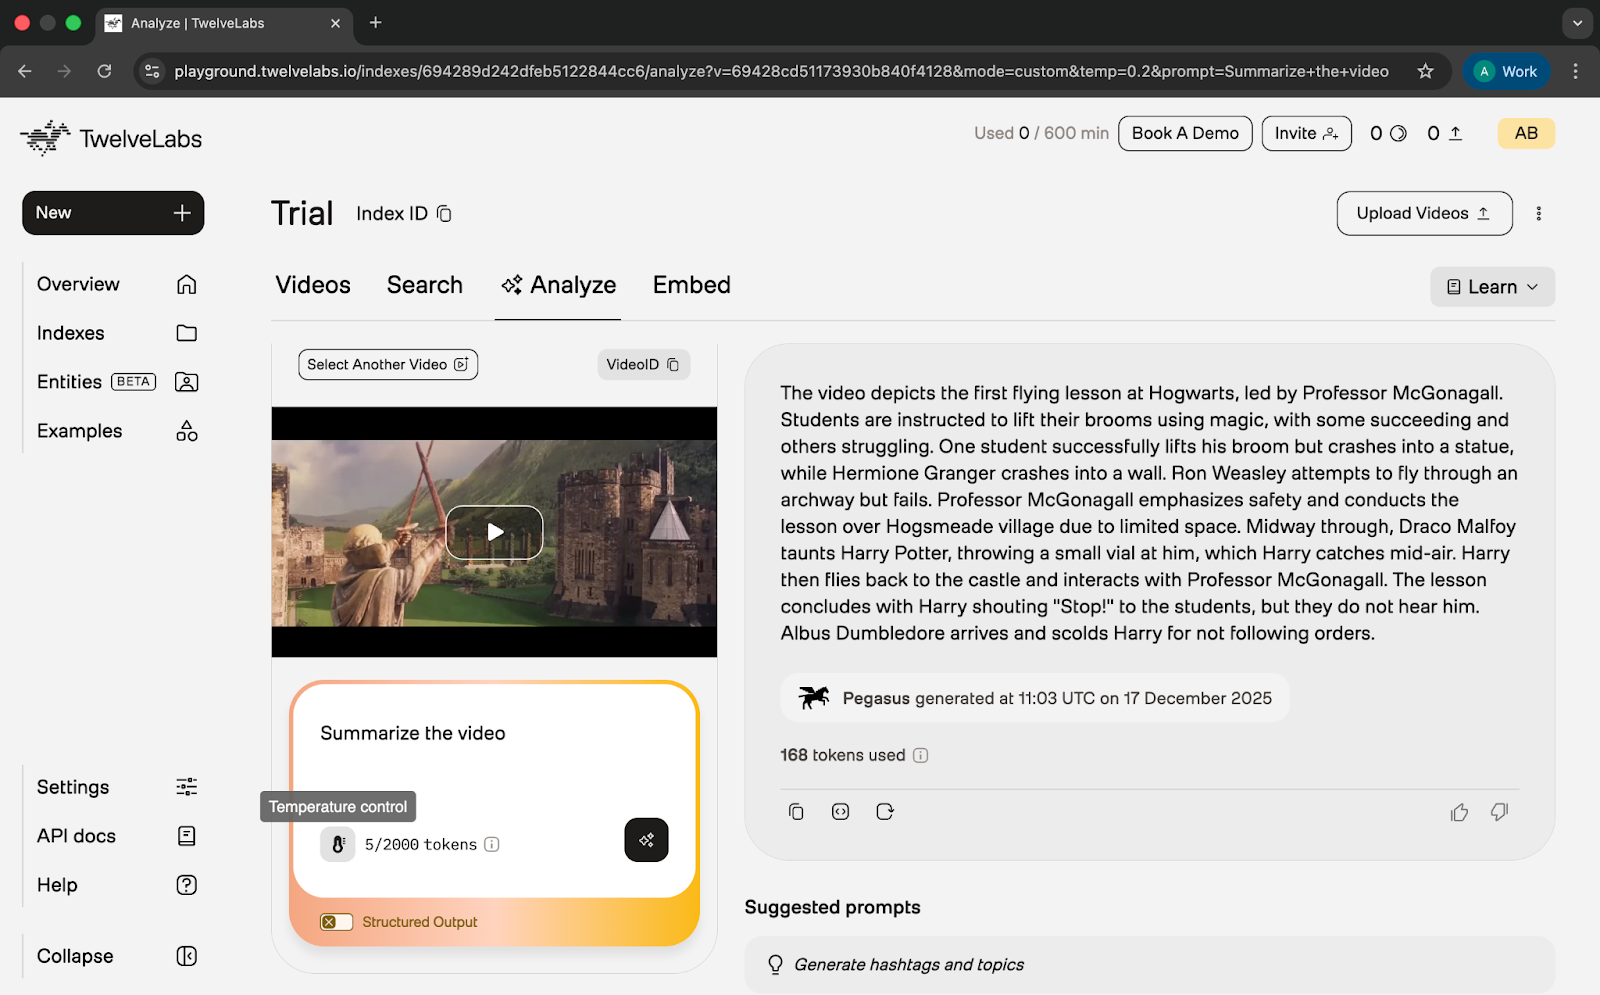Click Select Another Video button
Viewport: 1600px width, 995px height.
click(388, 365)
